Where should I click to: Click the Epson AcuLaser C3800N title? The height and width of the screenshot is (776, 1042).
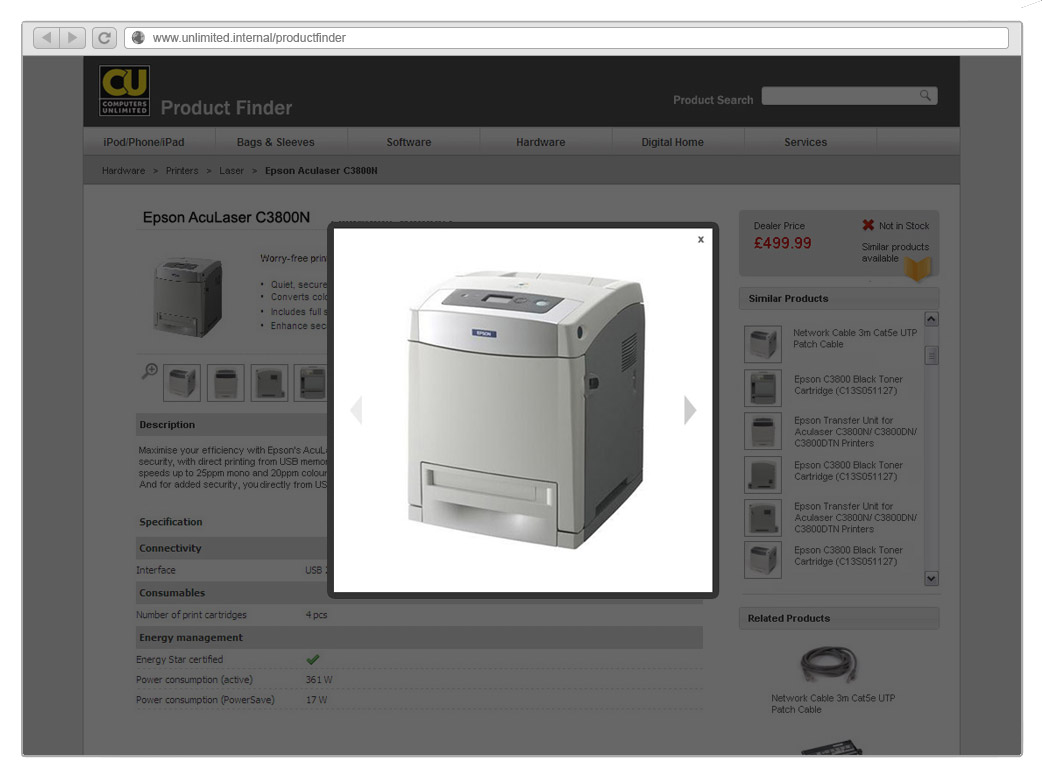226,217
